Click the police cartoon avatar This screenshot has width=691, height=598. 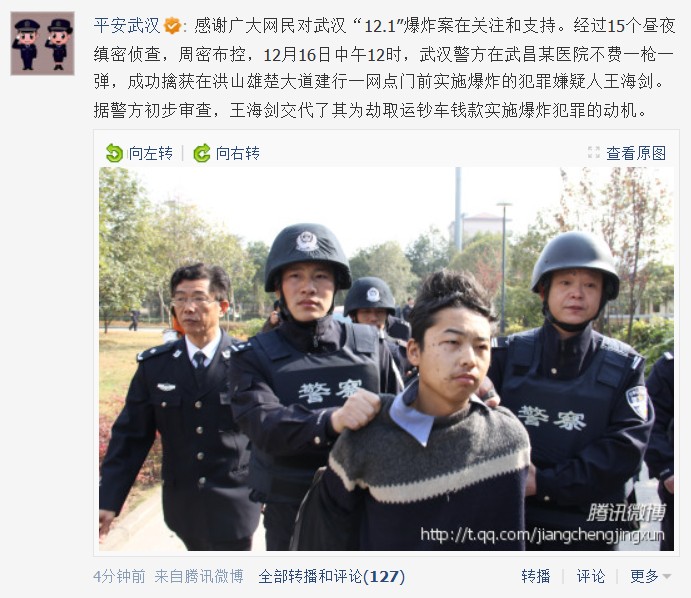tap(42, 44)
